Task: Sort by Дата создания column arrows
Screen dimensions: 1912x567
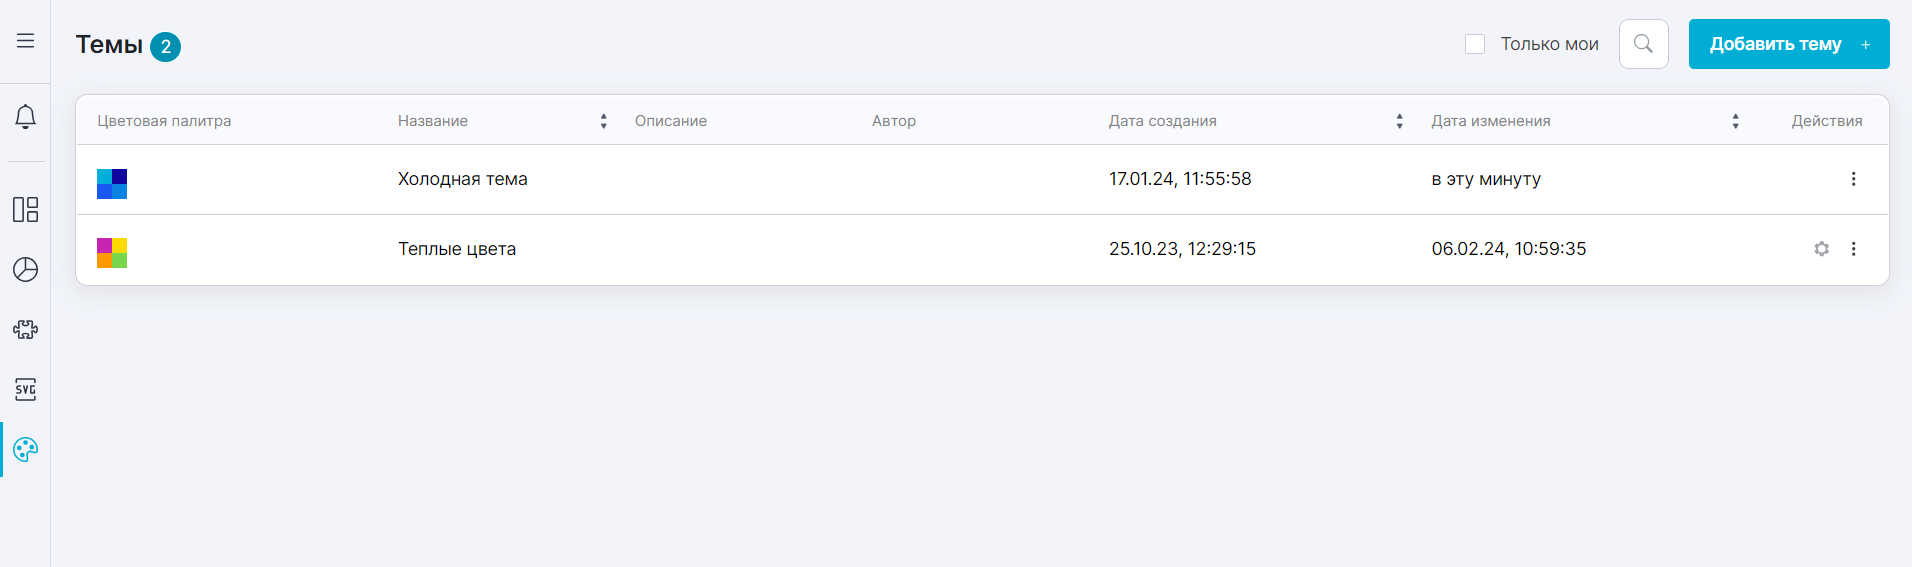Action: click(x=1399, y=121)
